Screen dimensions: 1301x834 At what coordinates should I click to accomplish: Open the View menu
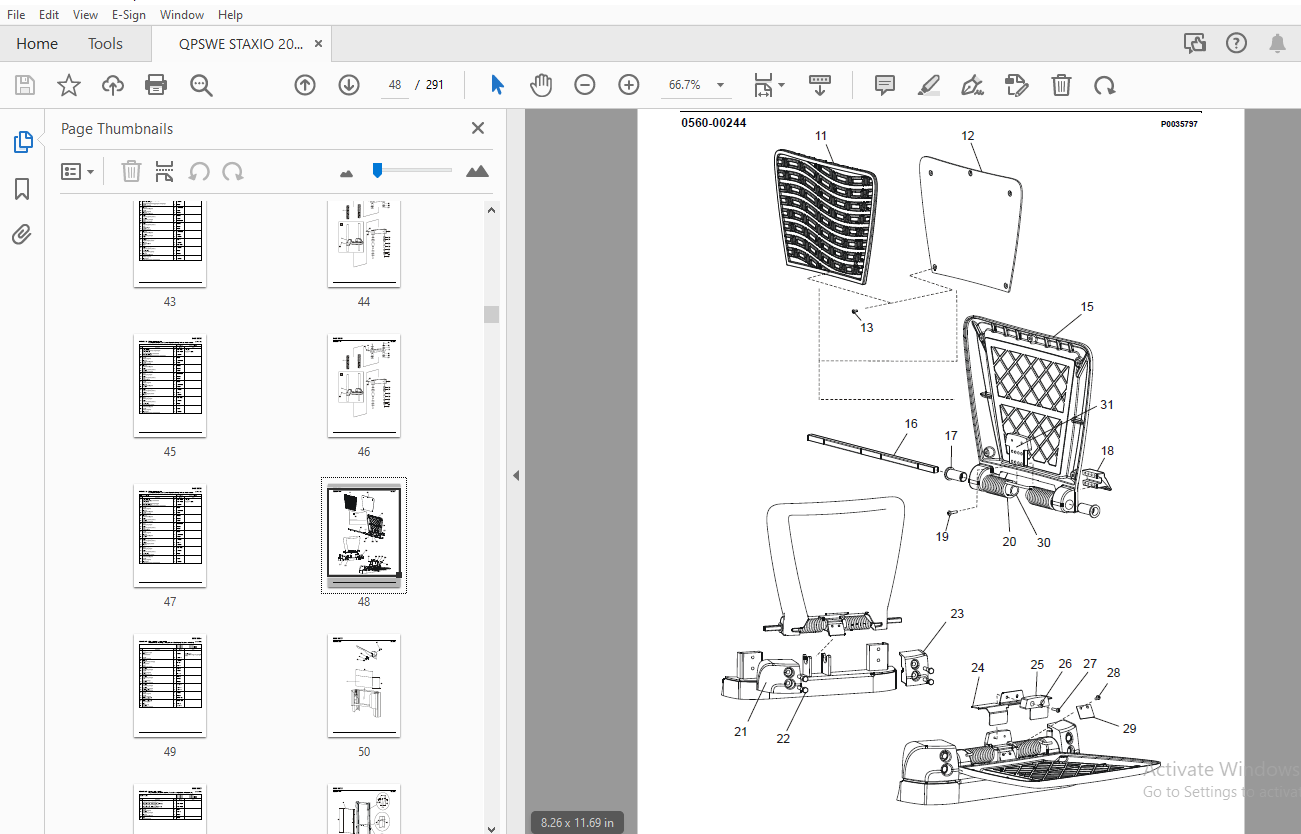(86, 15)
